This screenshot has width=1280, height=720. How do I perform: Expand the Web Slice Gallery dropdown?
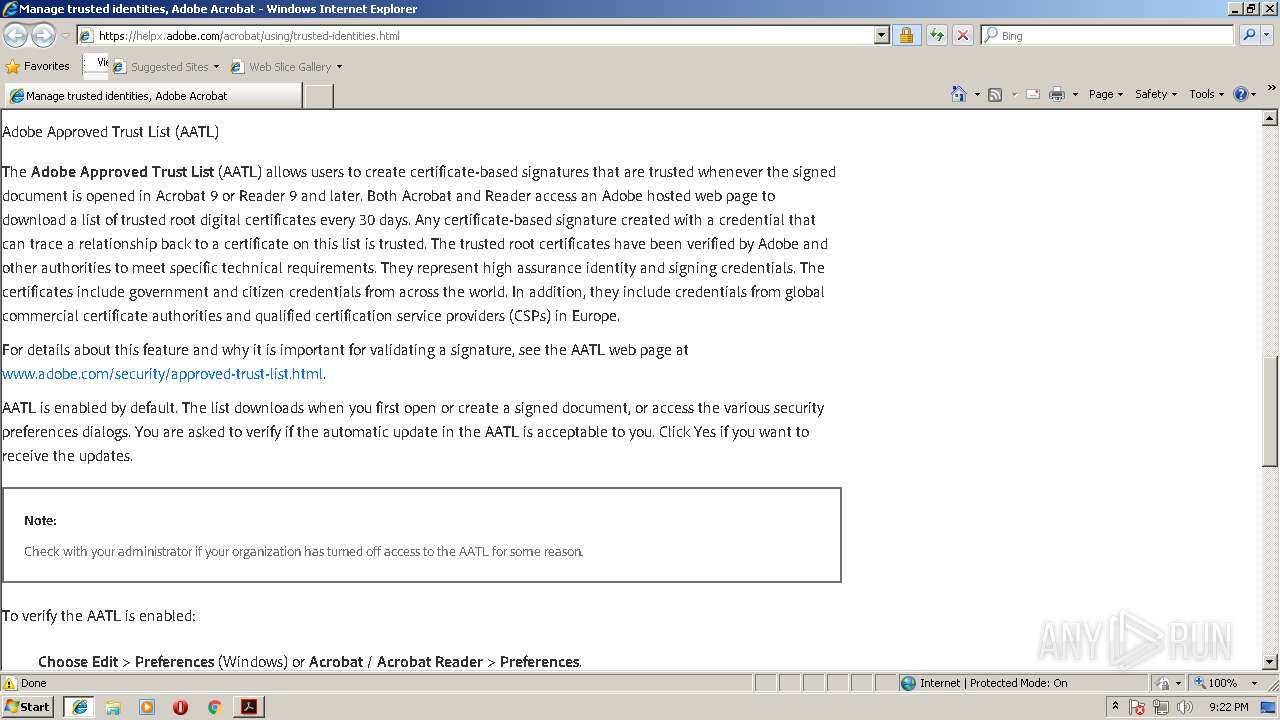coord(339,67)
